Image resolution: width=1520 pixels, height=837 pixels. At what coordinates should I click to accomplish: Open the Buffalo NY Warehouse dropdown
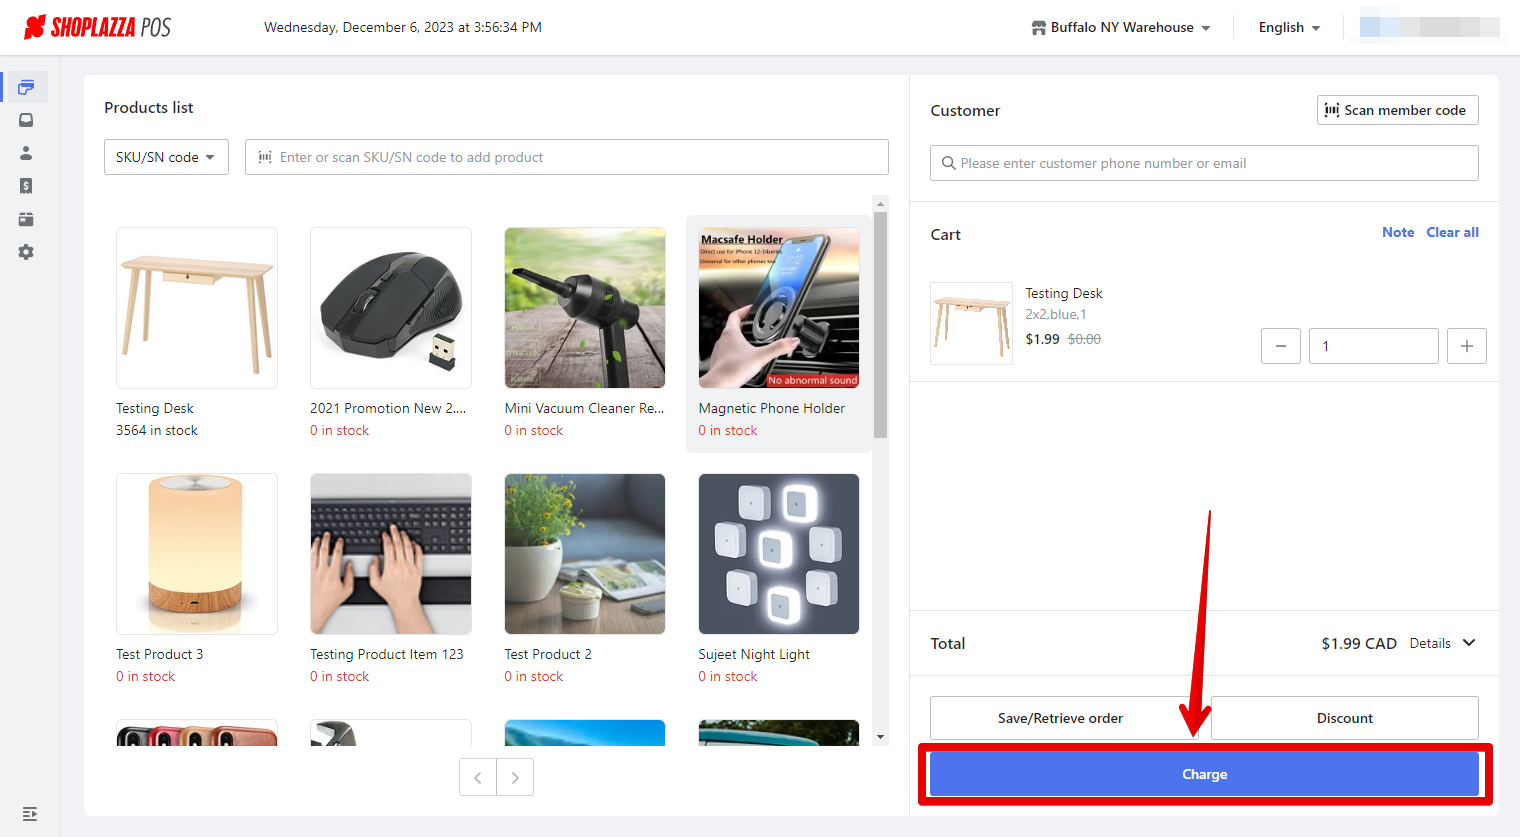point(1121,28)
